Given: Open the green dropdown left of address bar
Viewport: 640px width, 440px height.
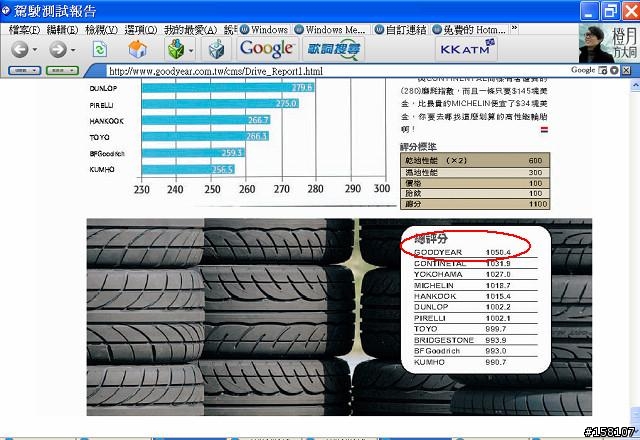Looking at the screenshot, I should tap(62, 71).
